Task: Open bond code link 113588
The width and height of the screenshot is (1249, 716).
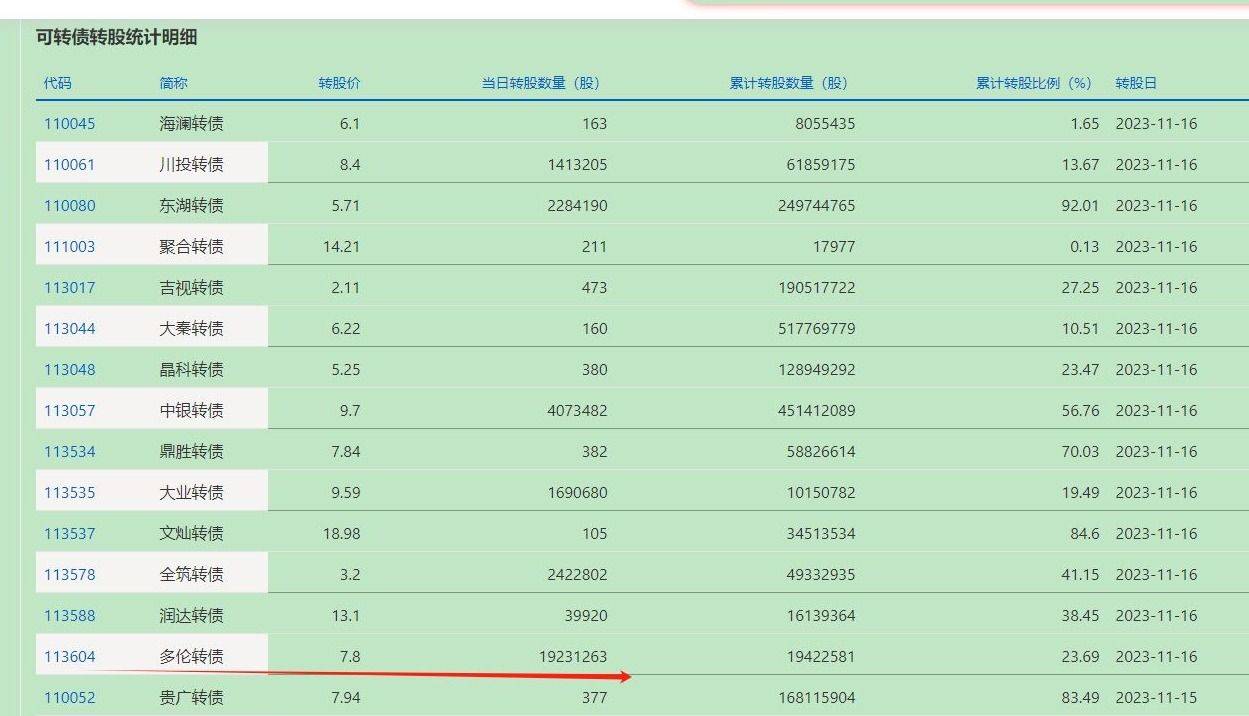Action: 69,616
